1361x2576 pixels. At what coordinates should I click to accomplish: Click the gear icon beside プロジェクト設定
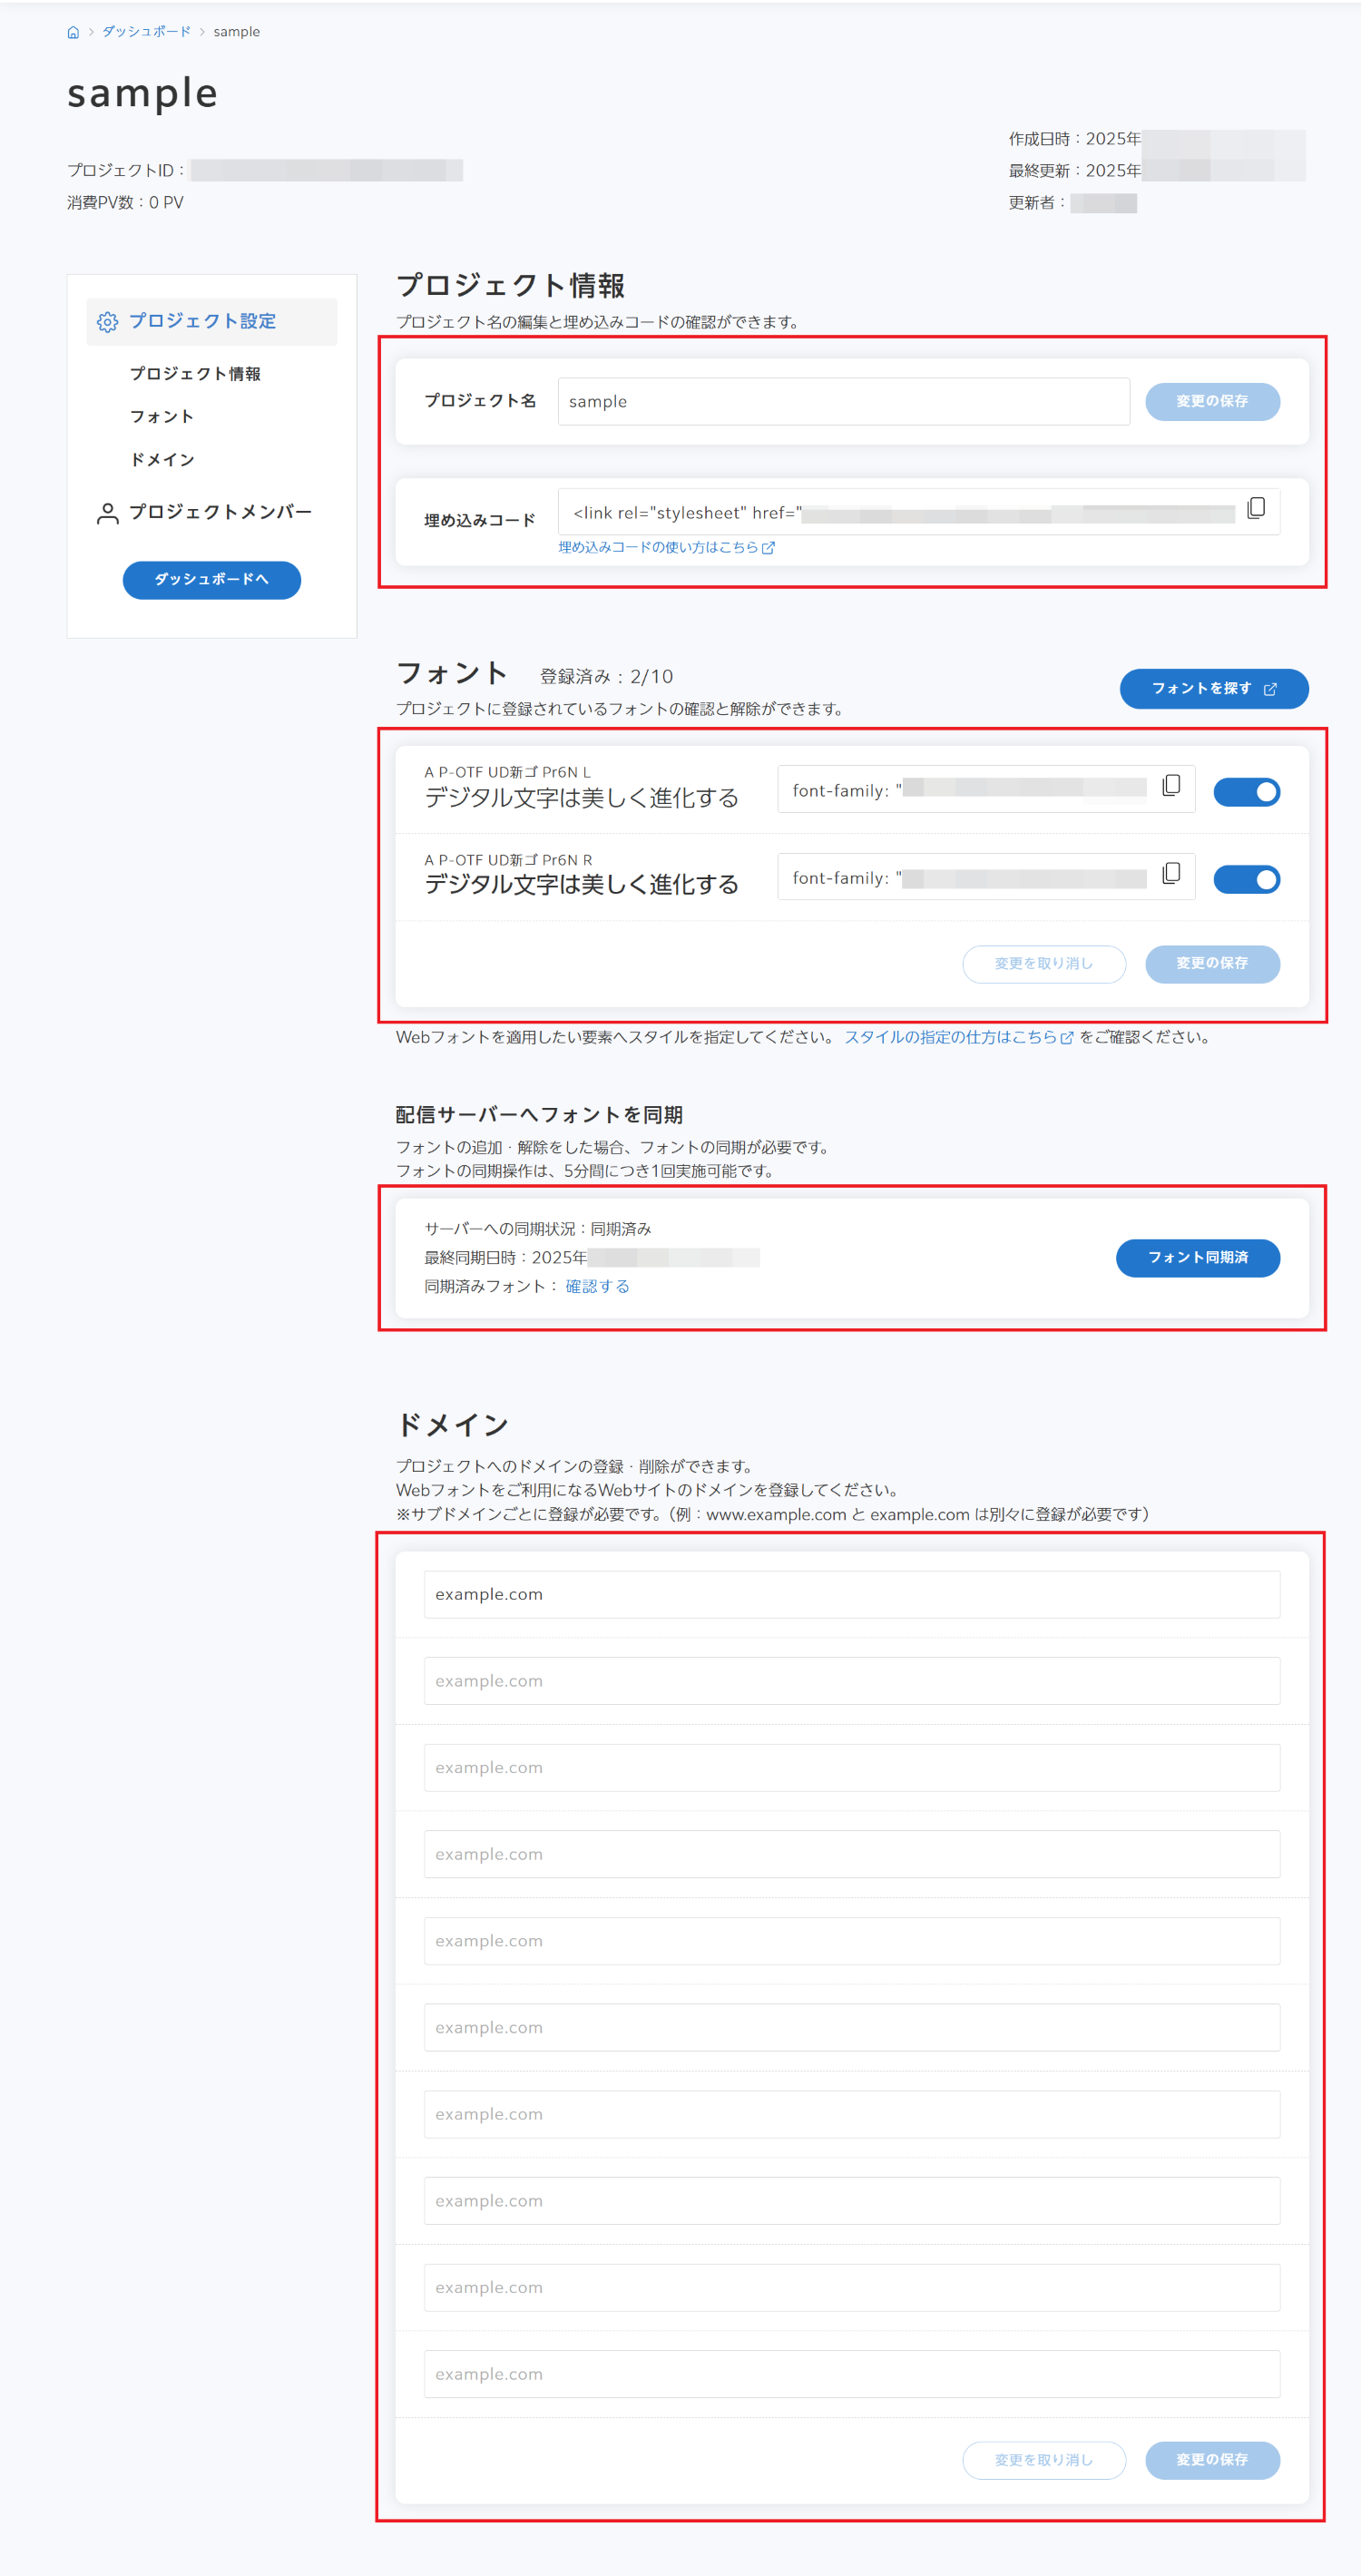pyautogui.click(x=107, y=322)
